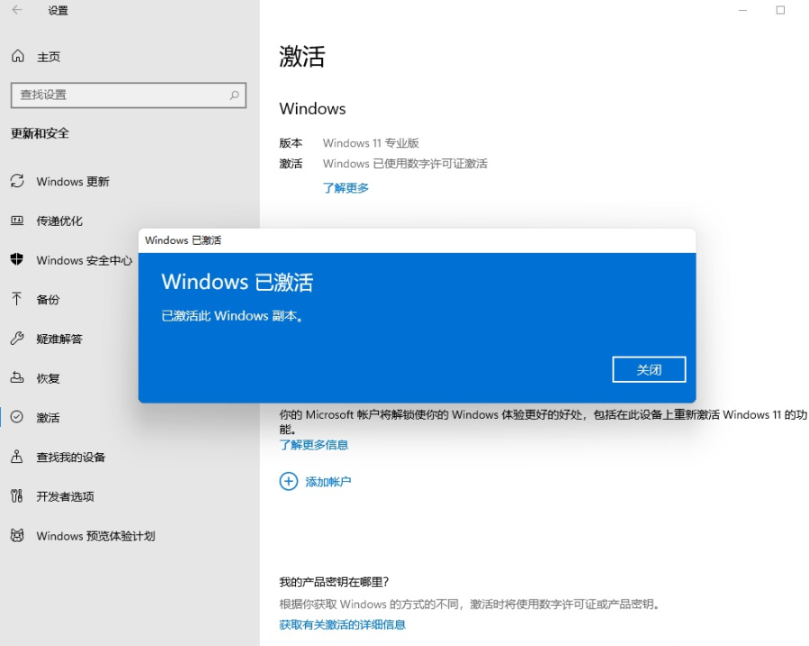The height and width of the screenshot is (646, 809).
Task: Click the Windows 11 专业版 edition text
Action: pos(371,143)
